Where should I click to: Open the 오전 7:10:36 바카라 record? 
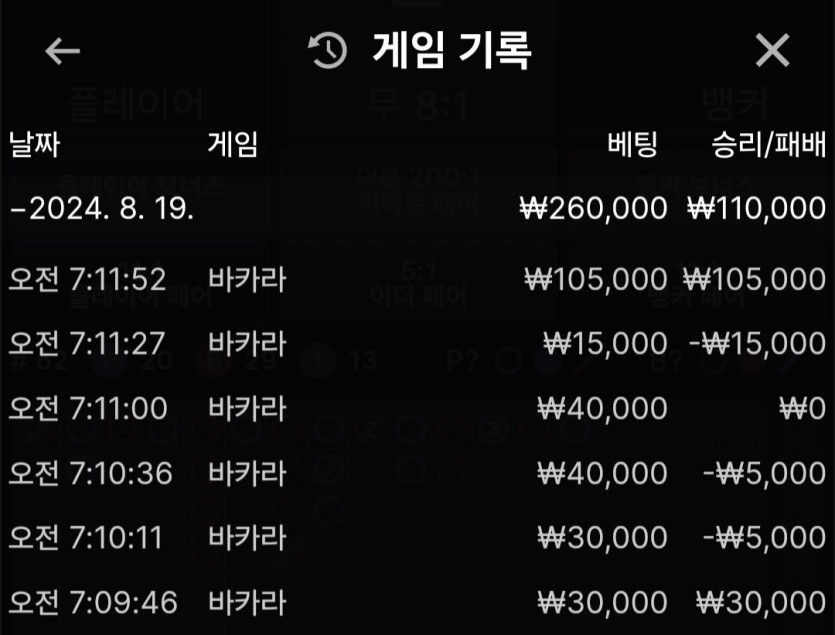coord(418,473)
